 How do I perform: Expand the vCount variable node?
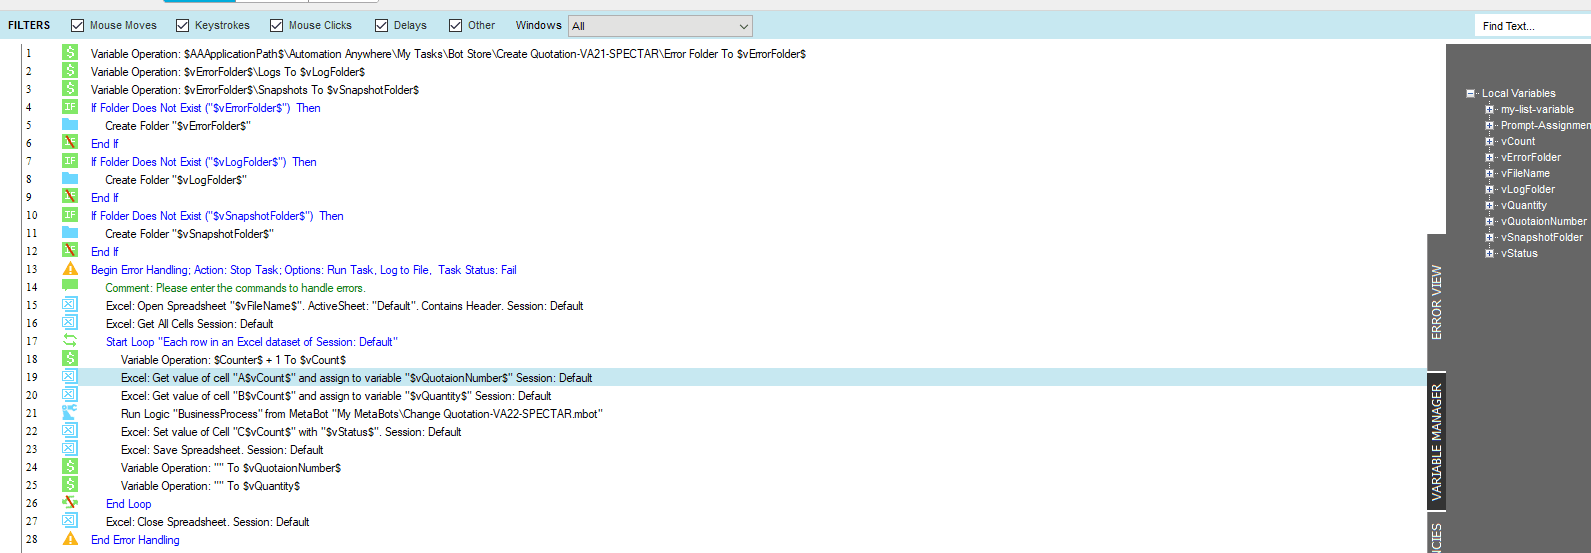[x=1489, y=141]
